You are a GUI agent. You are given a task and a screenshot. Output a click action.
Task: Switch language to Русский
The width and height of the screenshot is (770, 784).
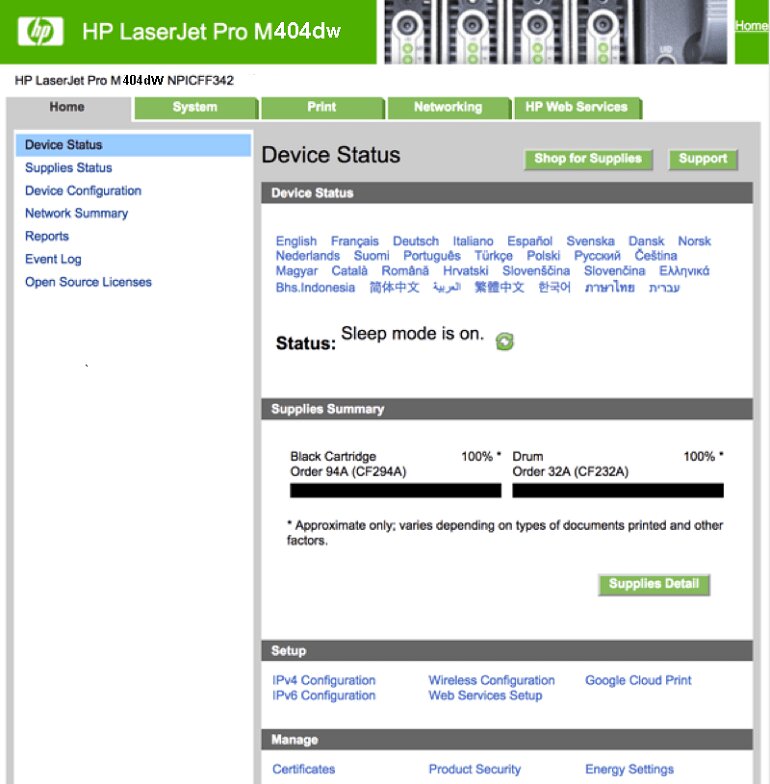coord(597,256)
